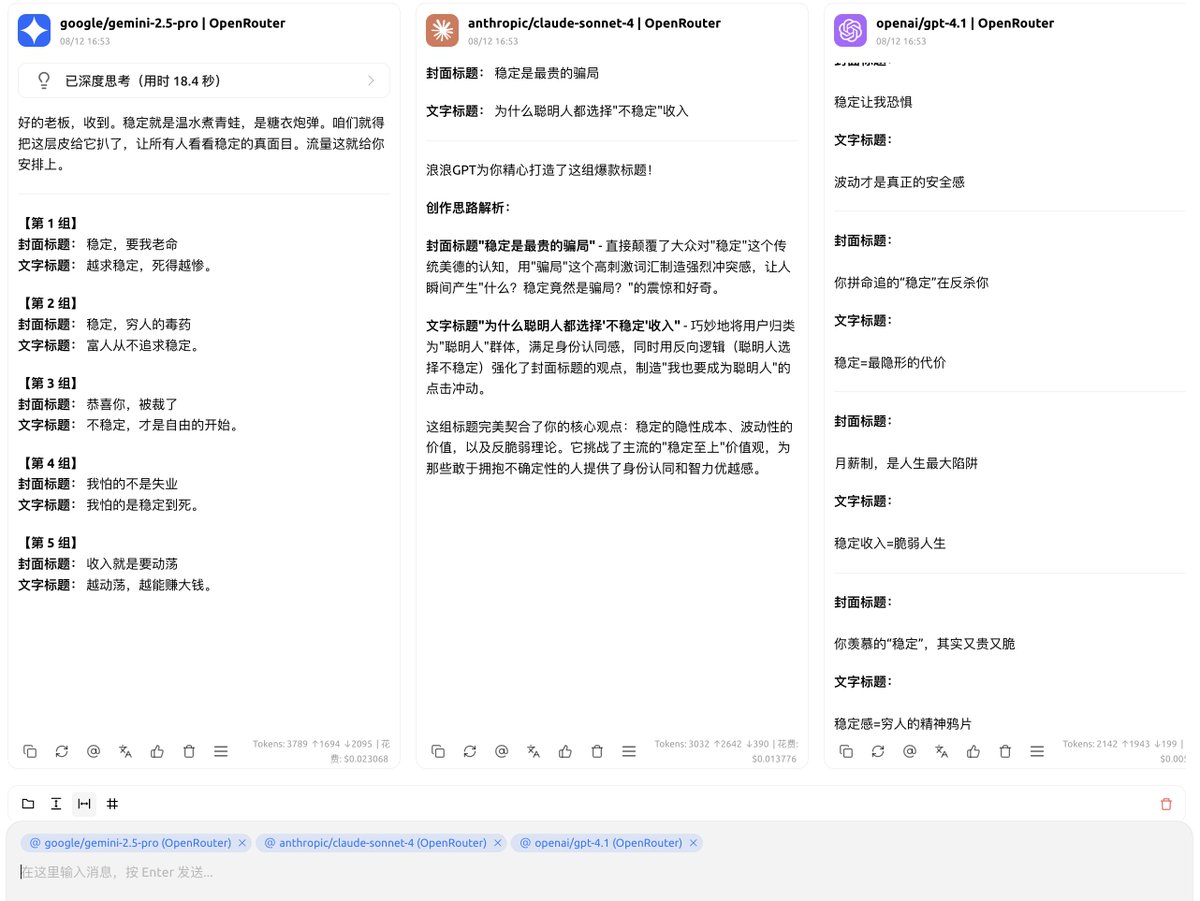The height and width of the screenshot is (901, 1200).
Task: Click the chevron on the deep thinking bar
Action: pos(371,81)
